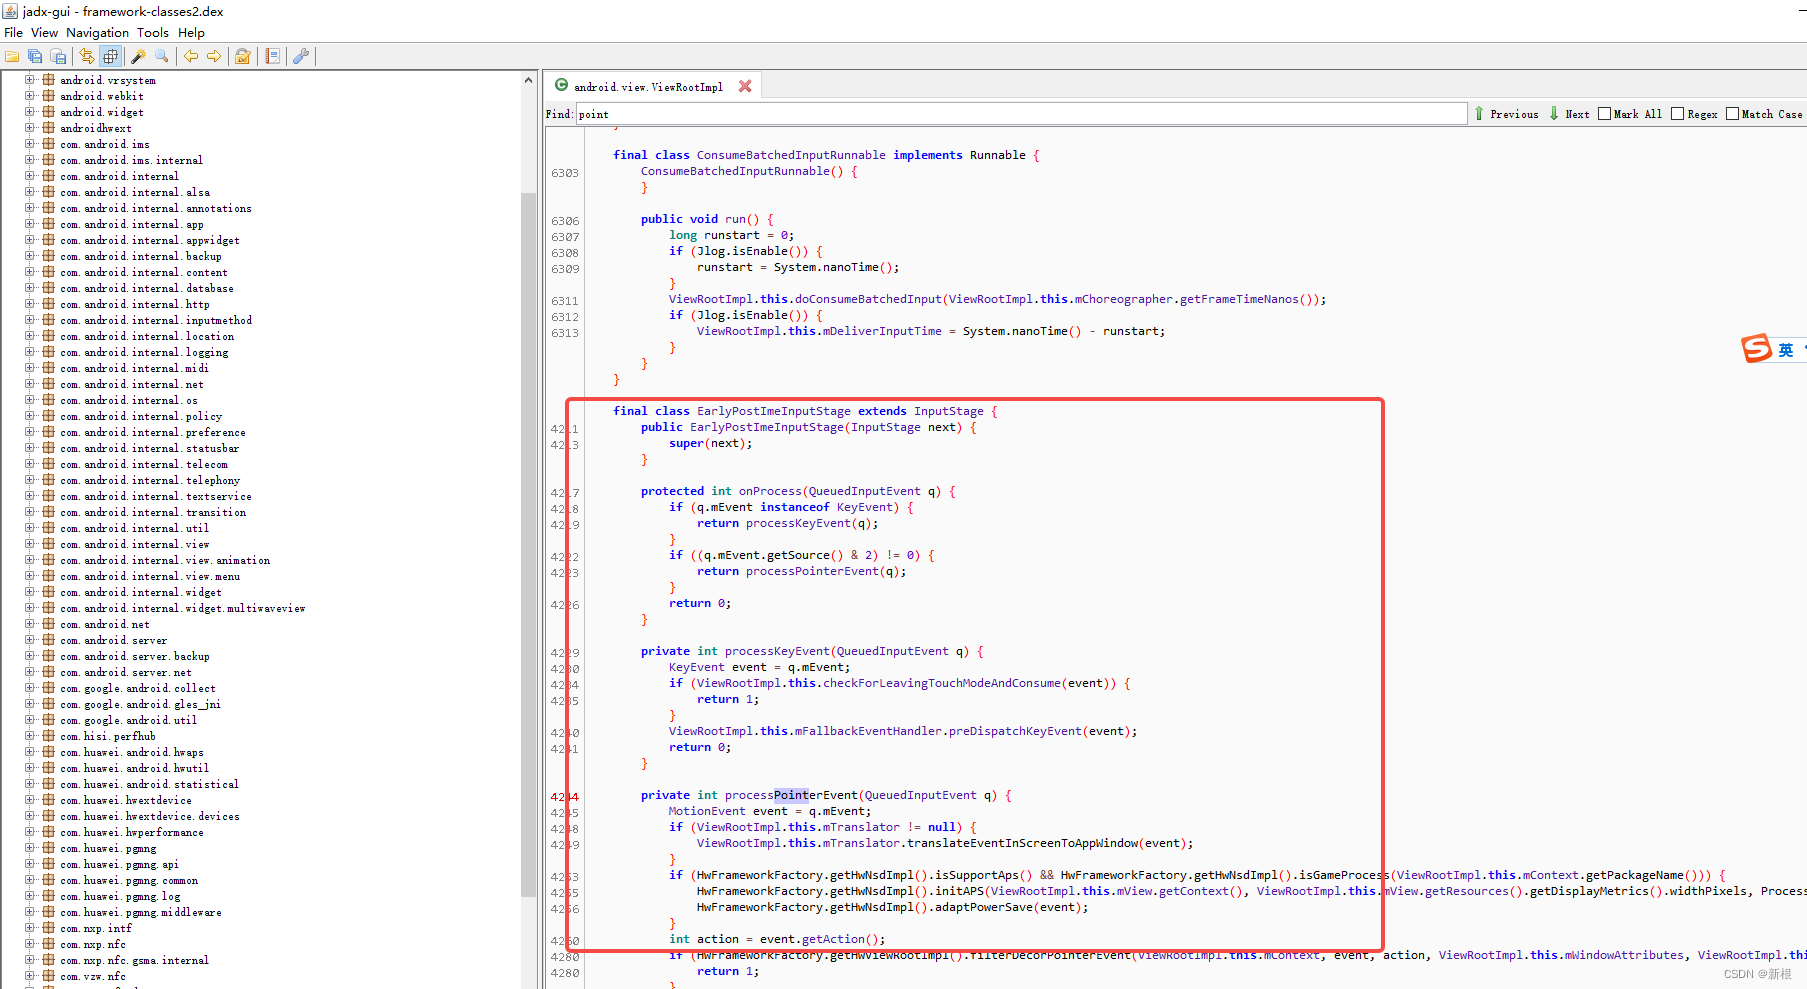The width and height of the screenshot is (1807, 989).
Task: Open a file using the Open icon
Action: (x=11, y=56)
